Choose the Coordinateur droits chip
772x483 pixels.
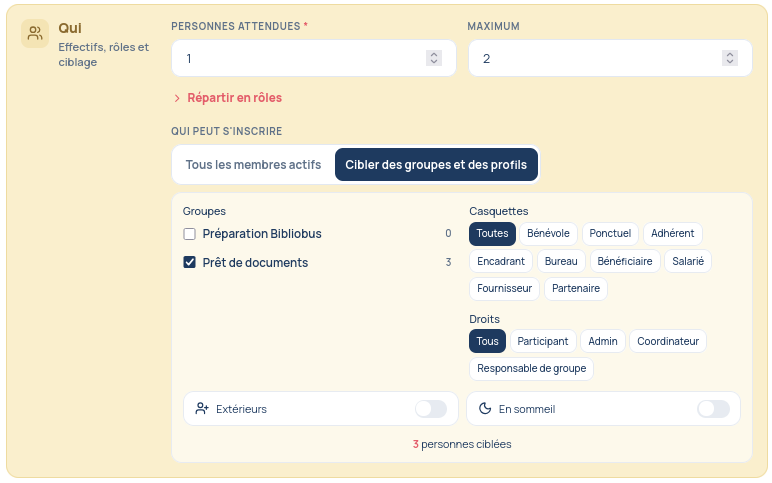point(668,341)
